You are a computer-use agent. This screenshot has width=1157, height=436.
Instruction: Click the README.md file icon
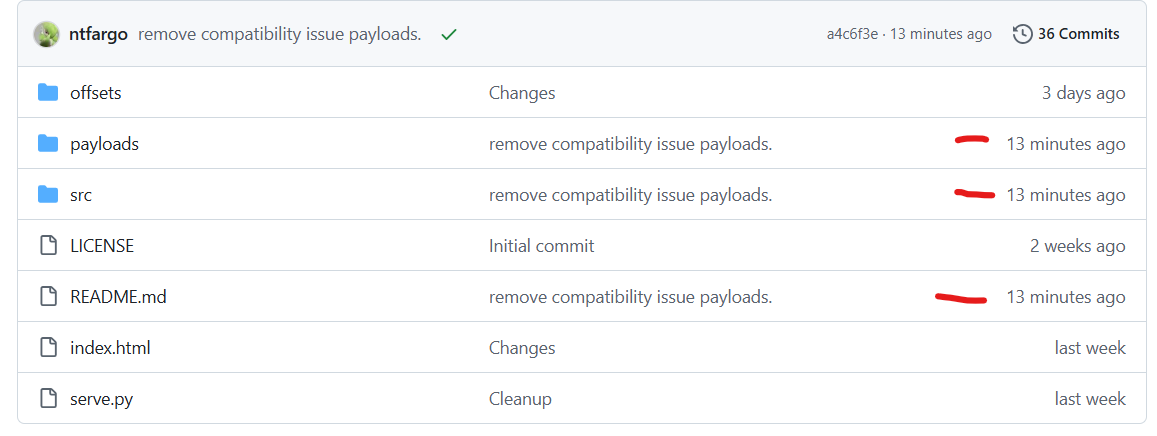[48, 297]
